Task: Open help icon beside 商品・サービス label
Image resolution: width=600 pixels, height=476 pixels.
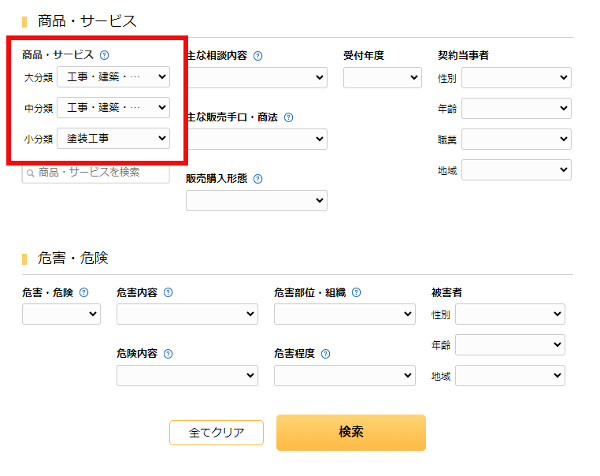Action: click(x=104, y=55)
